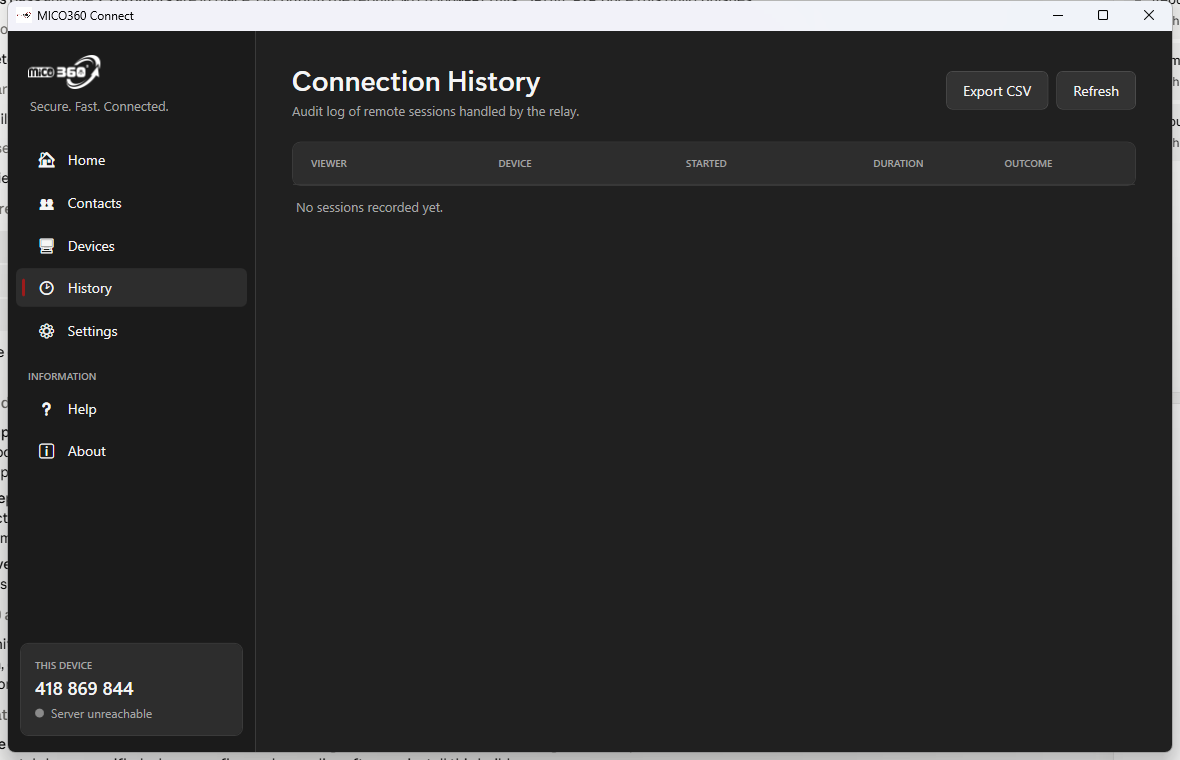The image size is (1180, 760).
Task: Export the history with Export CSV
Action: 996,90
